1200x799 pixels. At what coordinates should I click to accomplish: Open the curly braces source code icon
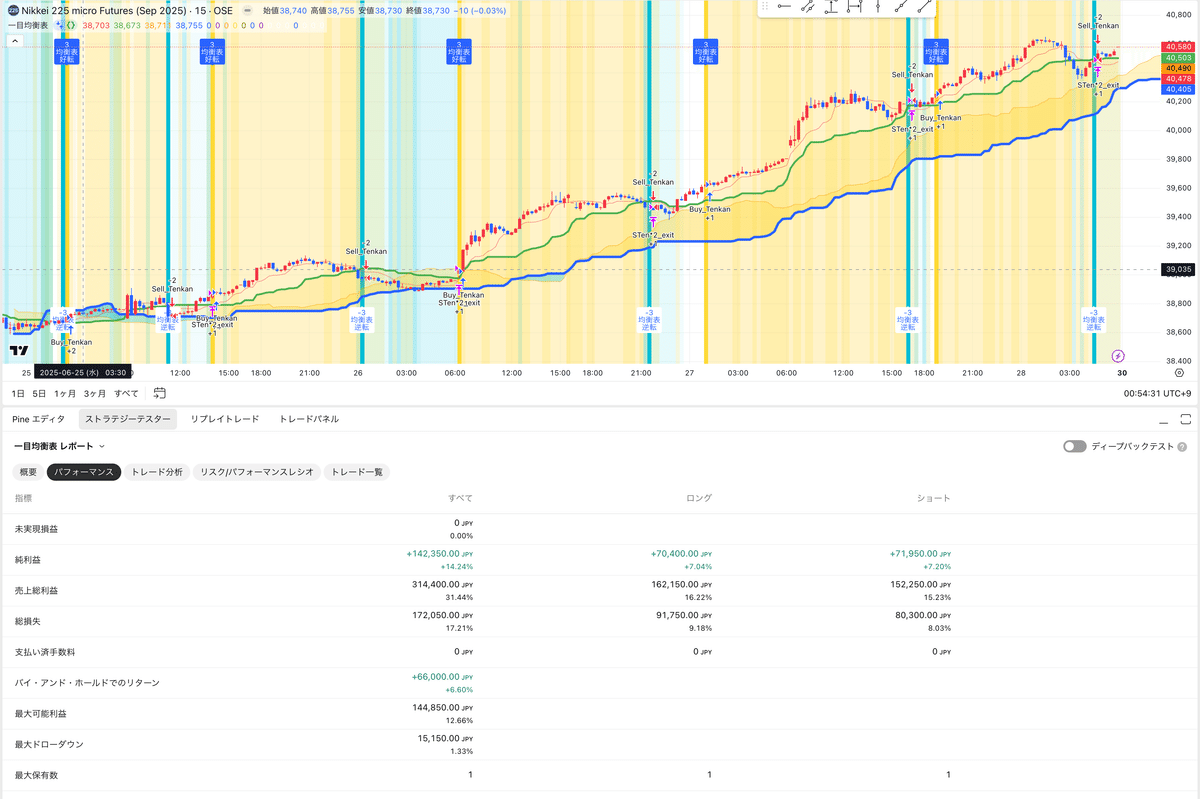[71, 25]
